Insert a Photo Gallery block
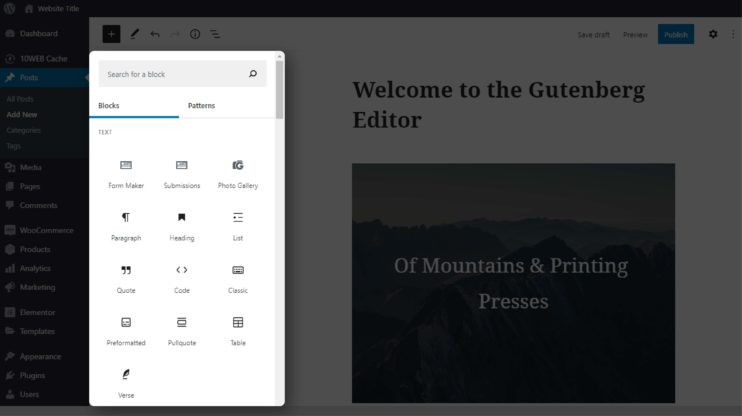The image size is (742, 416). pyautogui.click(x=238, y=174)
